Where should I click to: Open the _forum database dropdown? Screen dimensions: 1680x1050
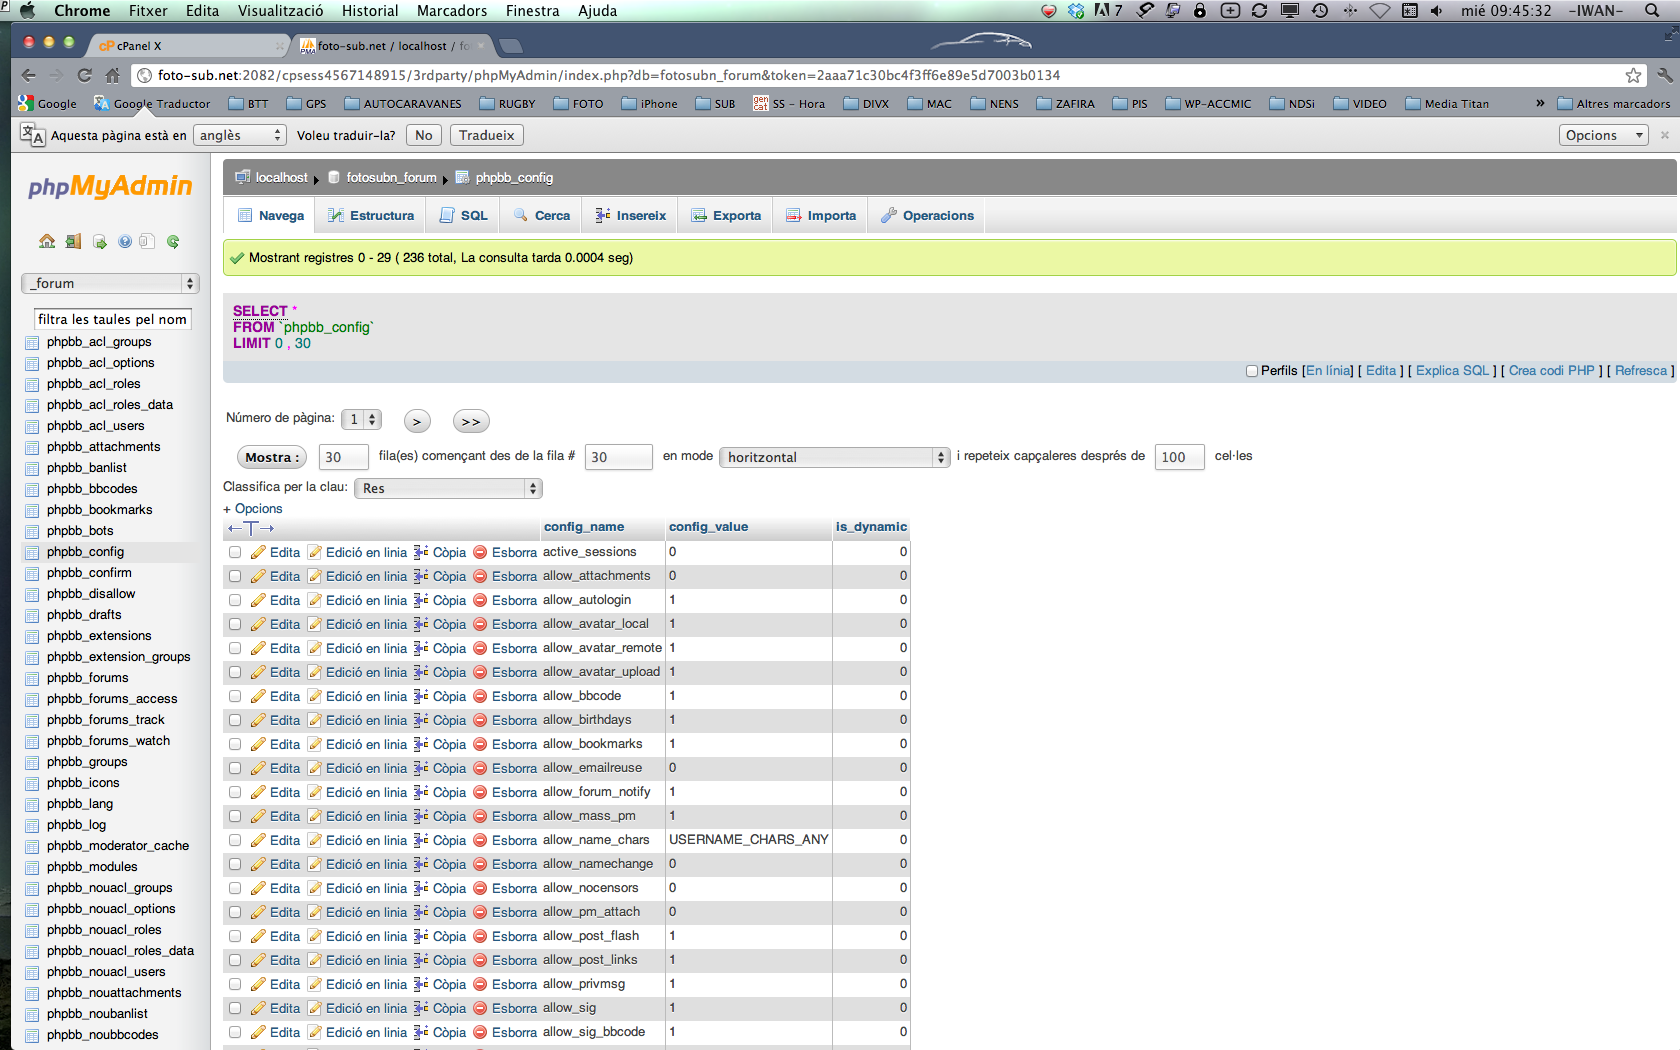click(110, 284)
